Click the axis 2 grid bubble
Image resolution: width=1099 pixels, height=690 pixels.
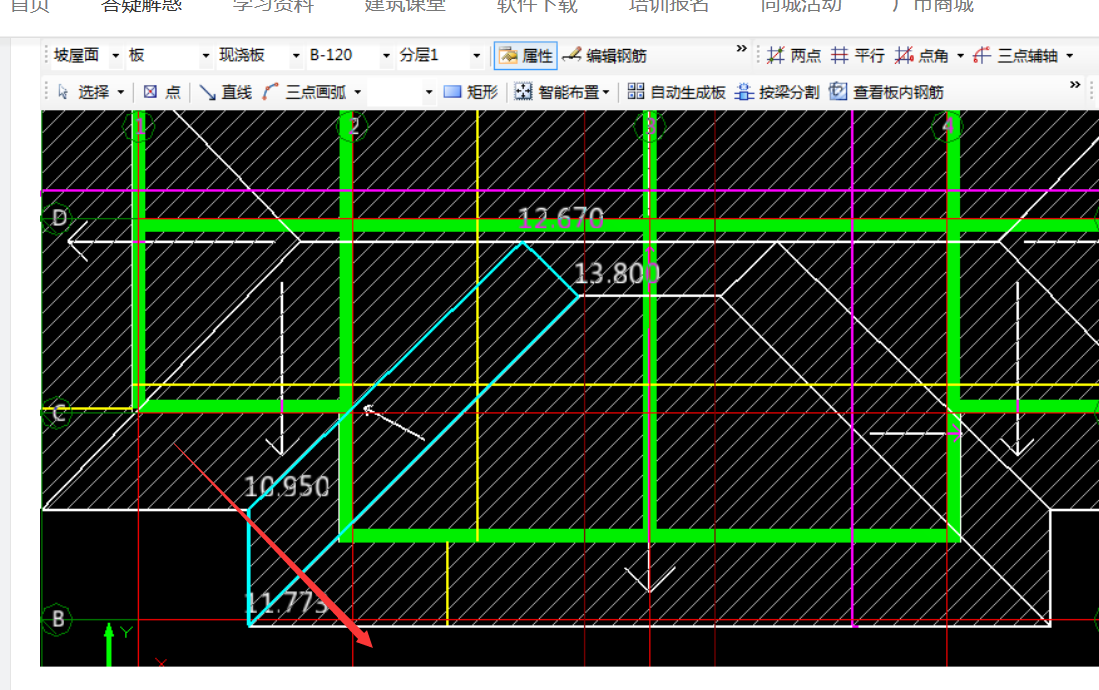[353, 126]
